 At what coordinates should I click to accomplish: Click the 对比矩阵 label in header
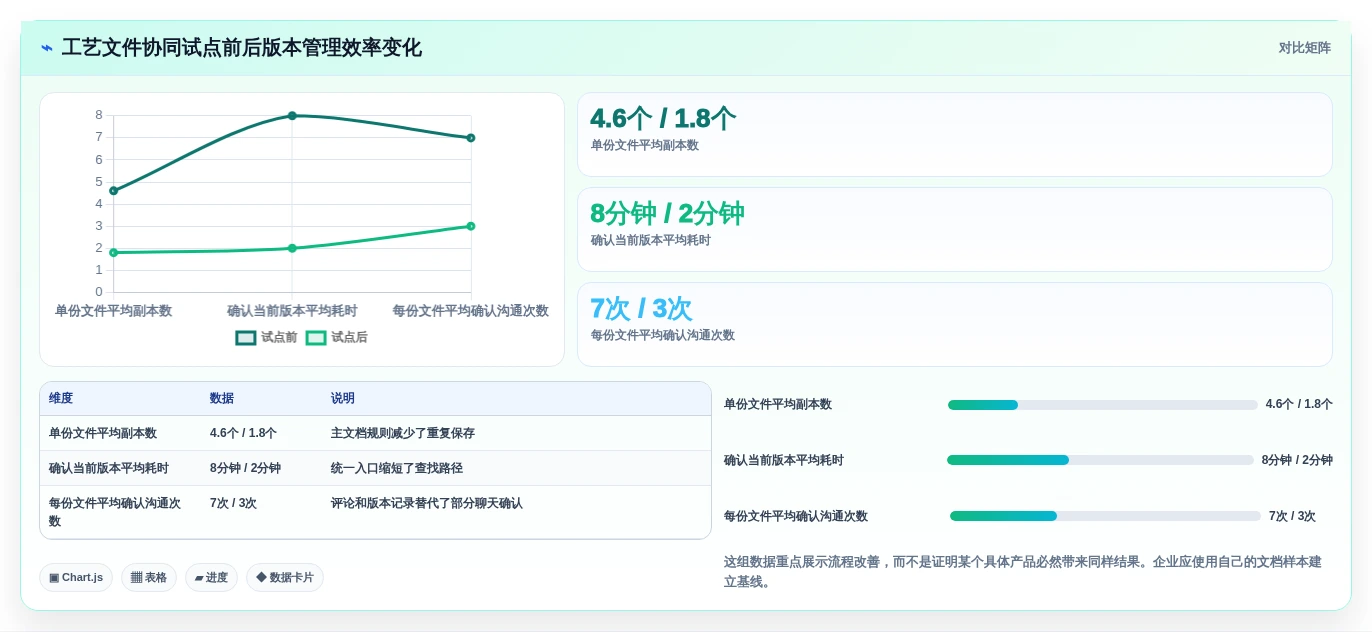click(1304, 48)
